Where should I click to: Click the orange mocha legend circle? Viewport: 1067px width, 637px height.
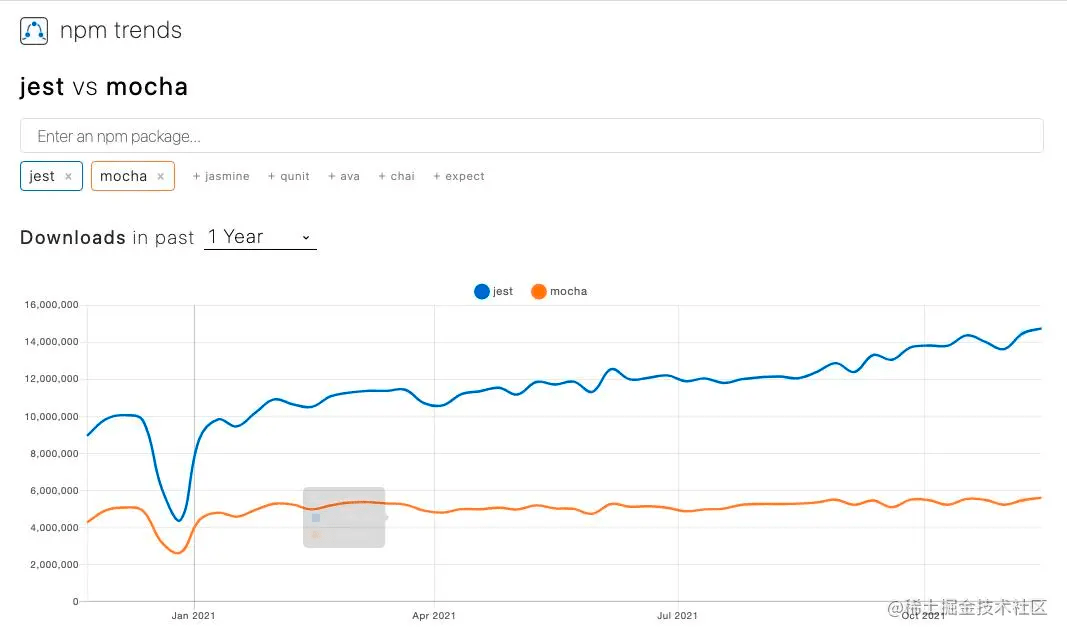click(539, 291)
